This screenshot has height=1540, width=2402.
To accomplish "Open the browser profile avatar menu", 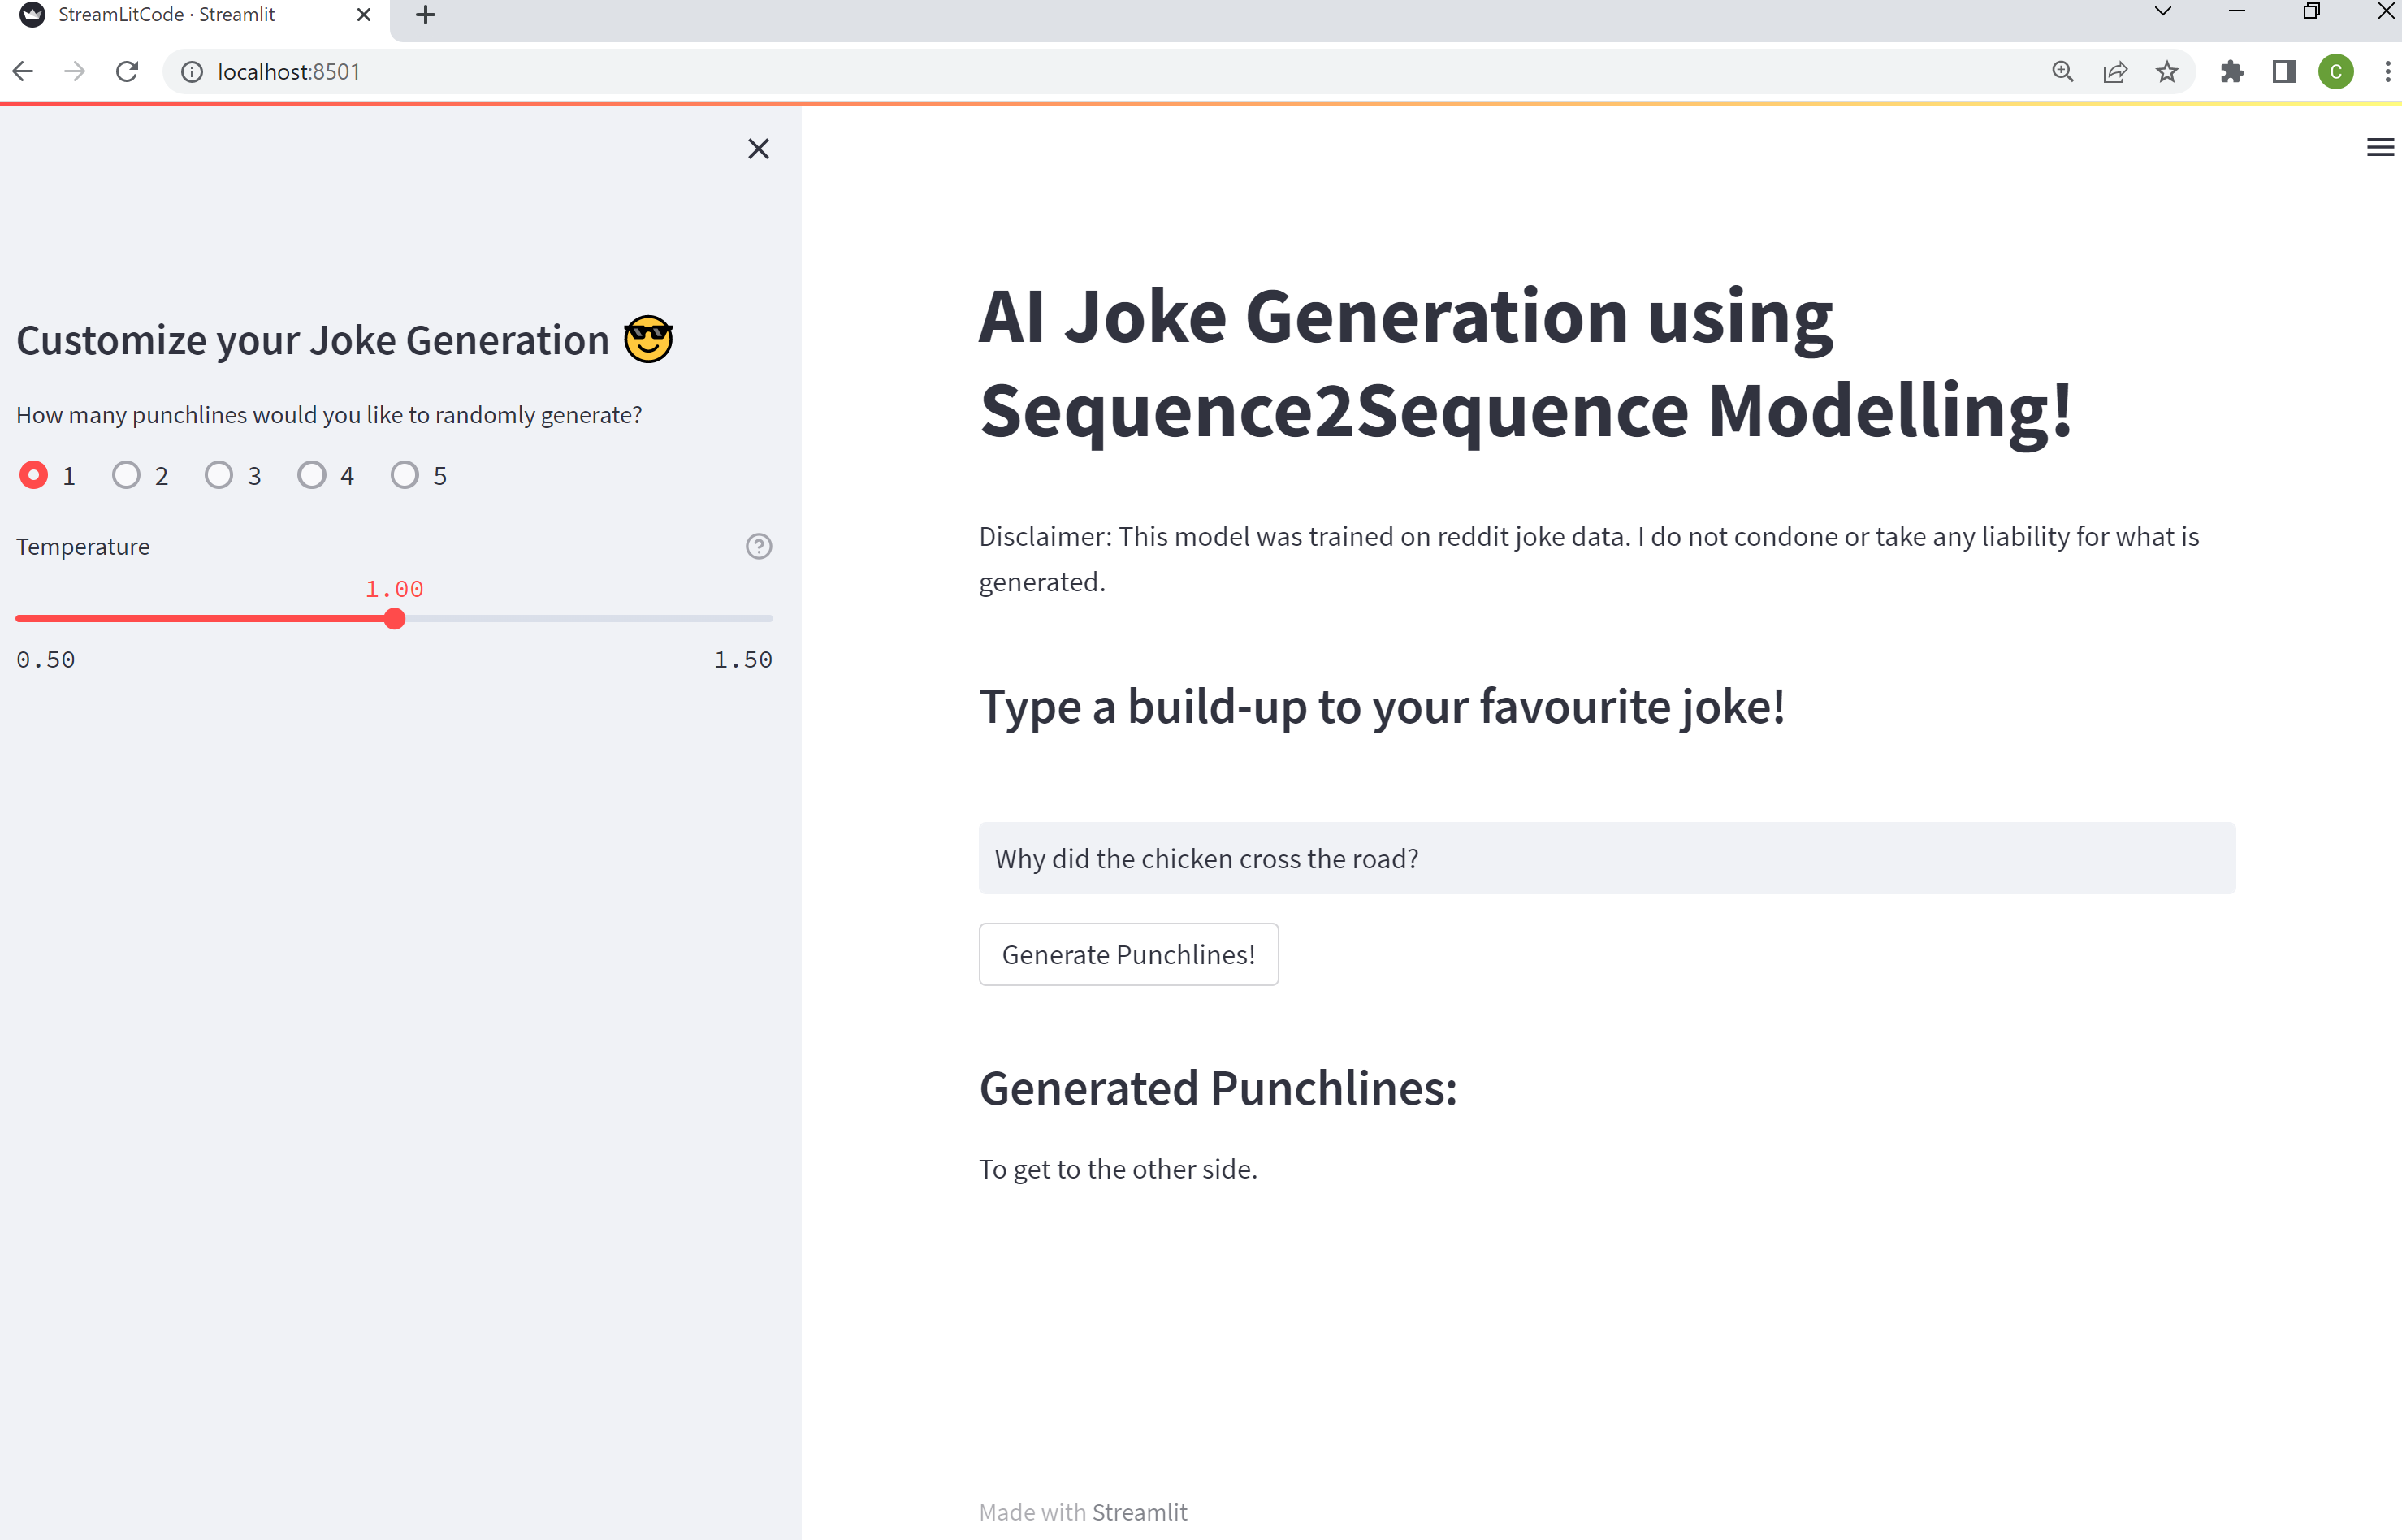I will click(x=2335, y=71).
